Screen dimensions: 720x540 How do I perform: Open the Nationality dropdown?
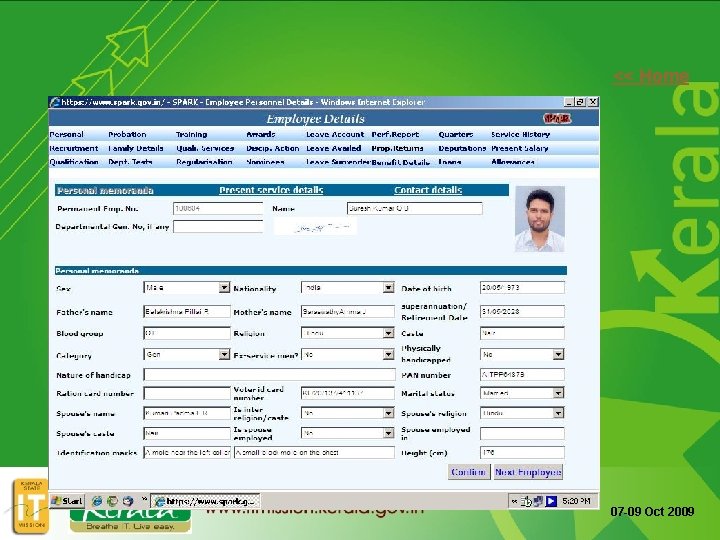388,287
